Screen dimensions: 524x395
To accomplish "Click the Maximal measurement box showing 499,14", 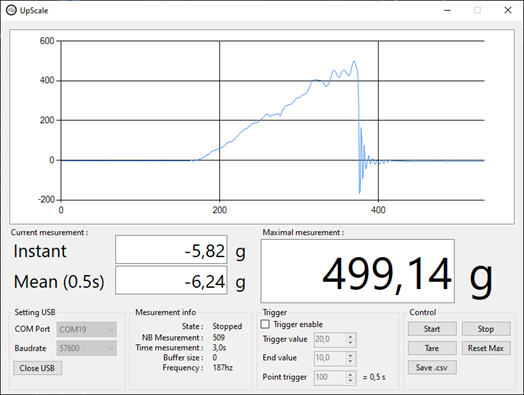I will (358, 271).
